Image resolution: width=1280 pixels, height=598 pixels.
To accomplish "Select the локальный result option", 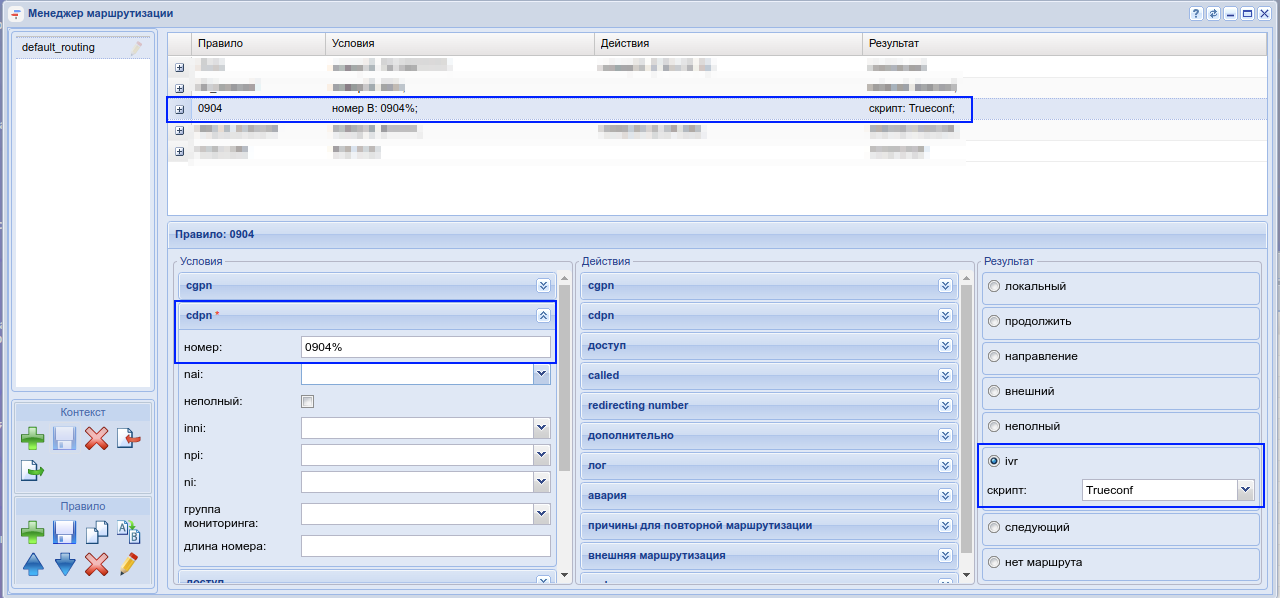I will pos(994,286).
